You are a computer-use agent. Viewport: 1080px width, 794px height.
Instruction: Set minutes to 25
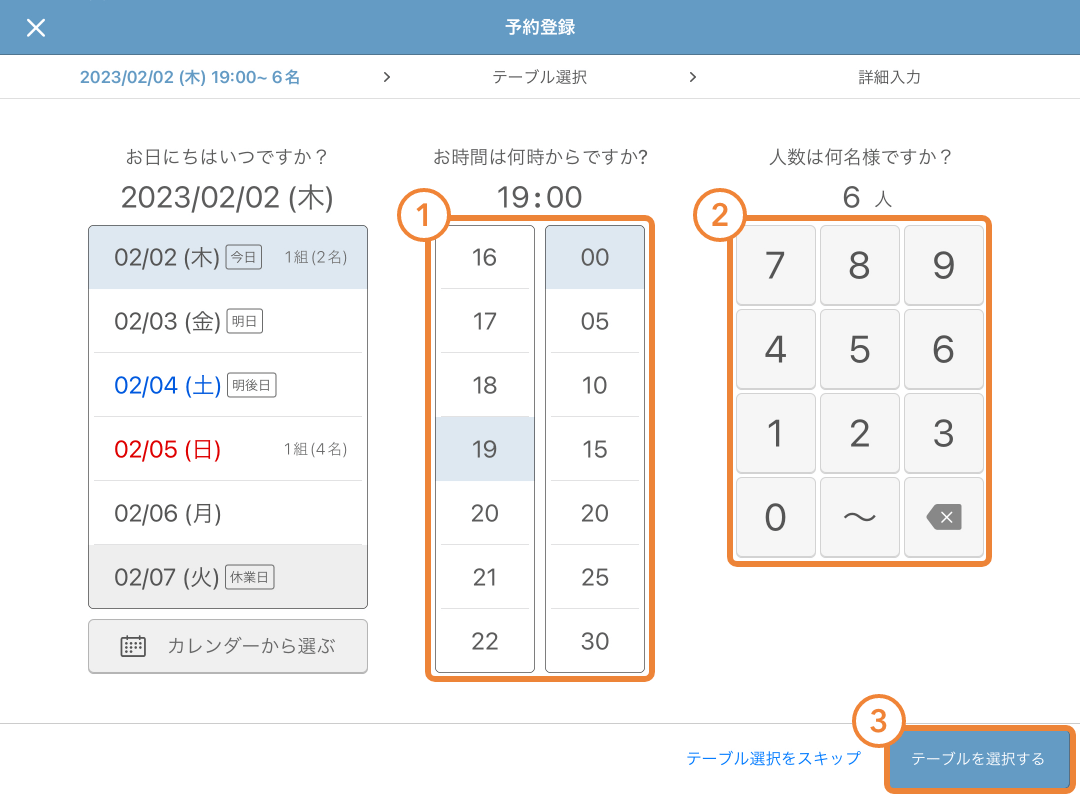[595, 577]
